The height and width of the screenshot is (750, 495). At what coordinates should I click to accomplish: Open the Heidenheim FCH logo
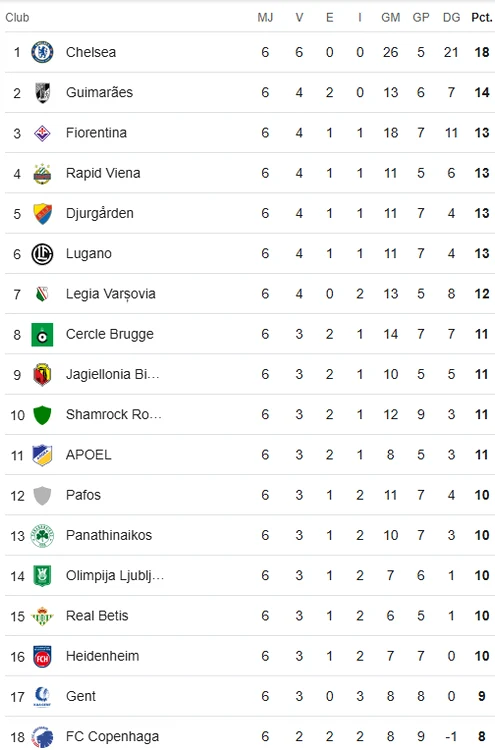coord(42,656)
